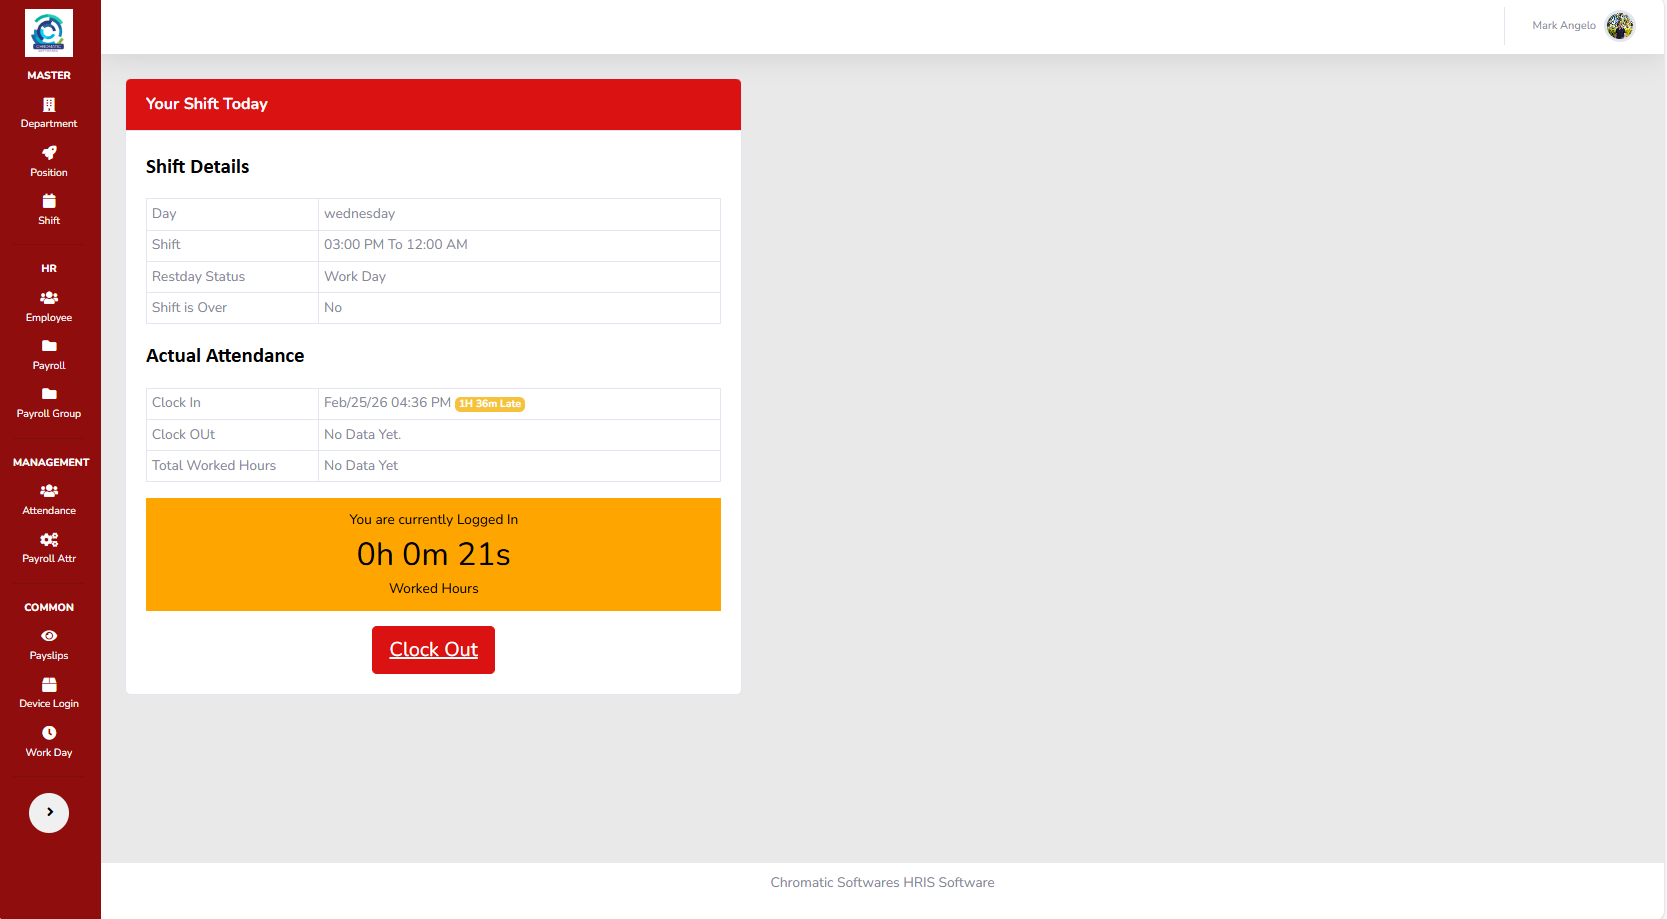The image size is (1667, 919).
Task: Go to the Department menu label
Action: click(x=49, y=124)
